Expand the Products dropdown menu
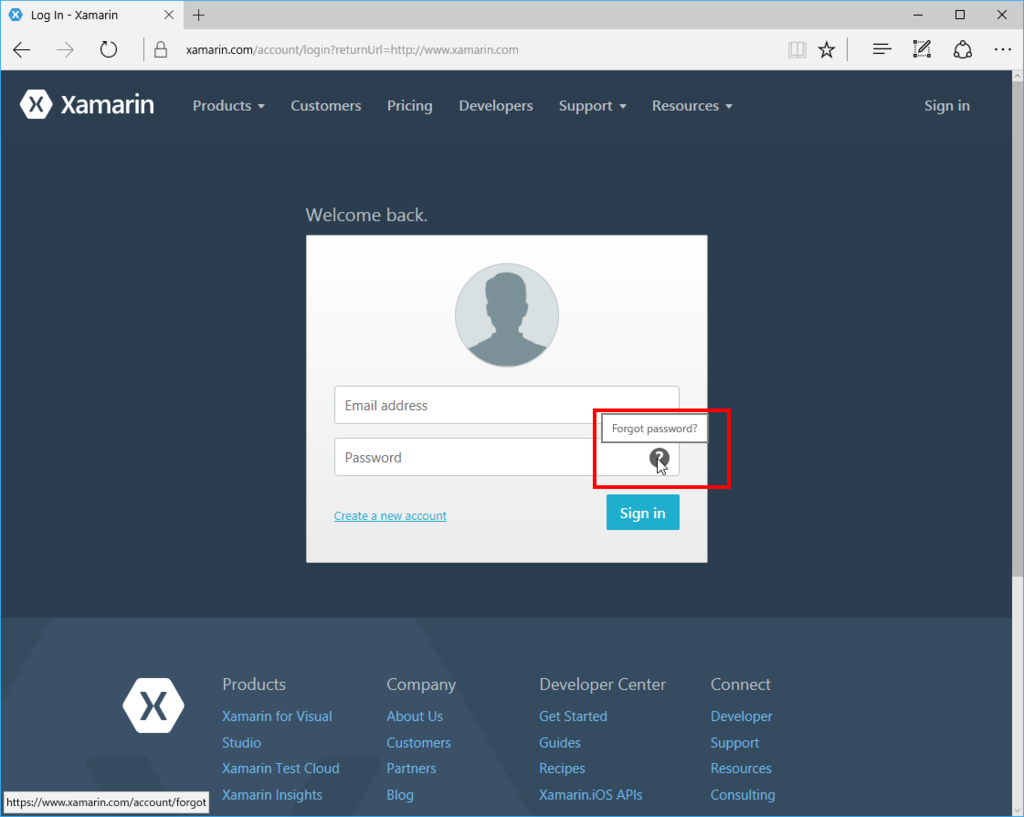 point(229,106)
